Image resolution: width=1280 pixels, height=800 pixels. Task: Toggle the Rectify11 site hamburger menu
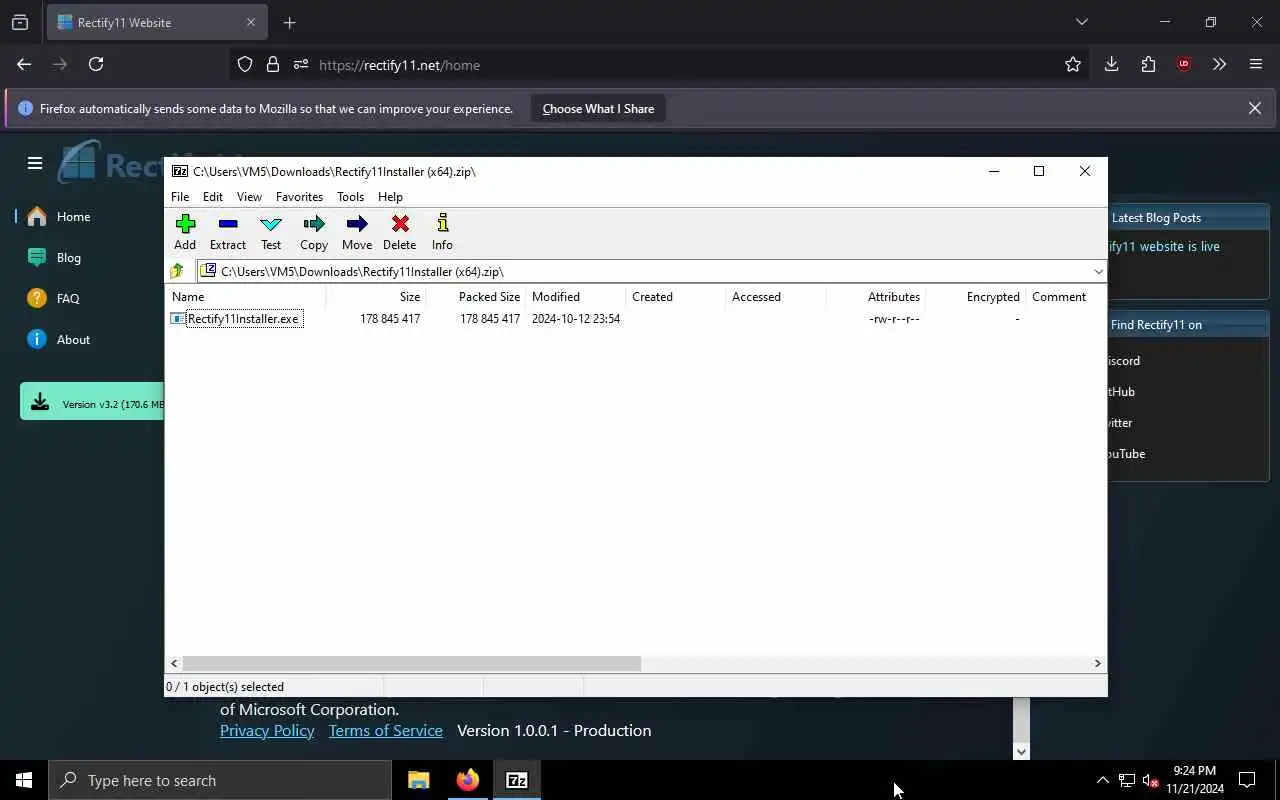[x=35, y=163]
